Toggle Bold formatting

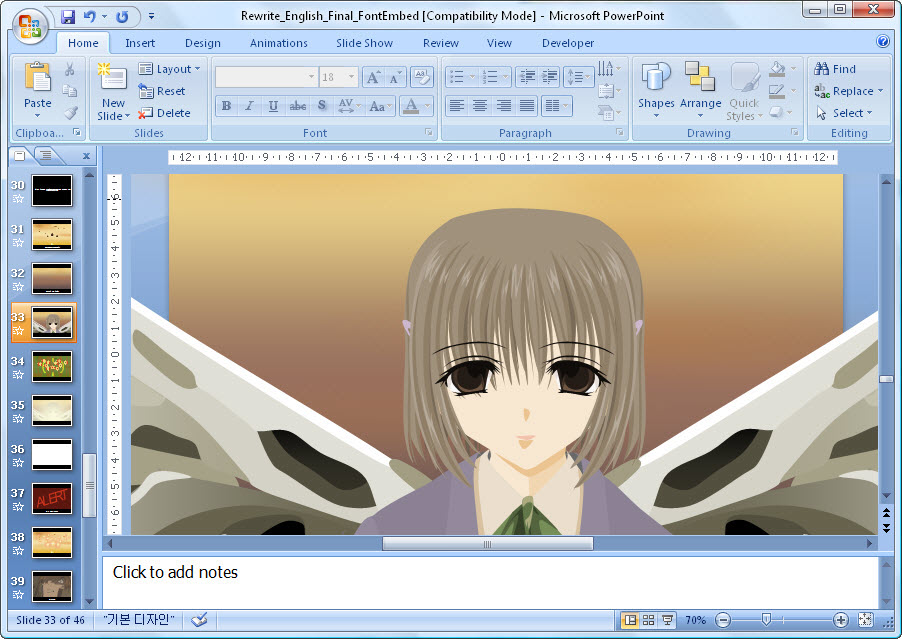click(226, 106)
